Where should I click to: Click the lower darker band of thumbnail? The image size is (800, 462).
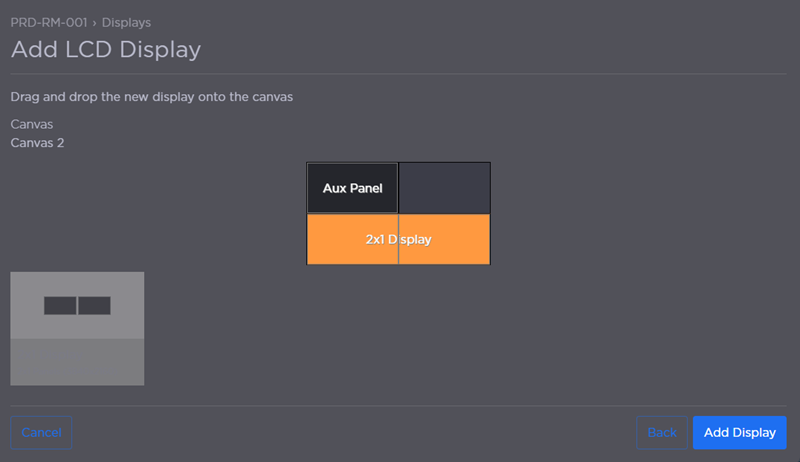pos(77,361)
